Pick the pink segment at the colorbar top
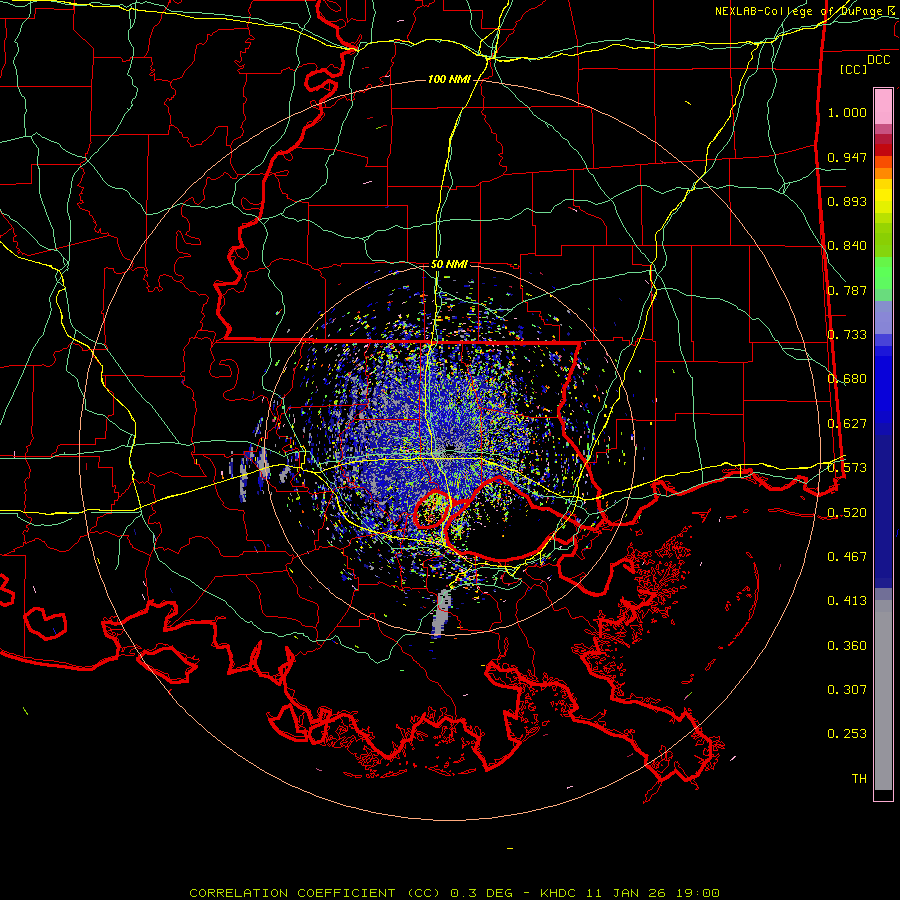The image size is (900, 900). pos(883,106)
